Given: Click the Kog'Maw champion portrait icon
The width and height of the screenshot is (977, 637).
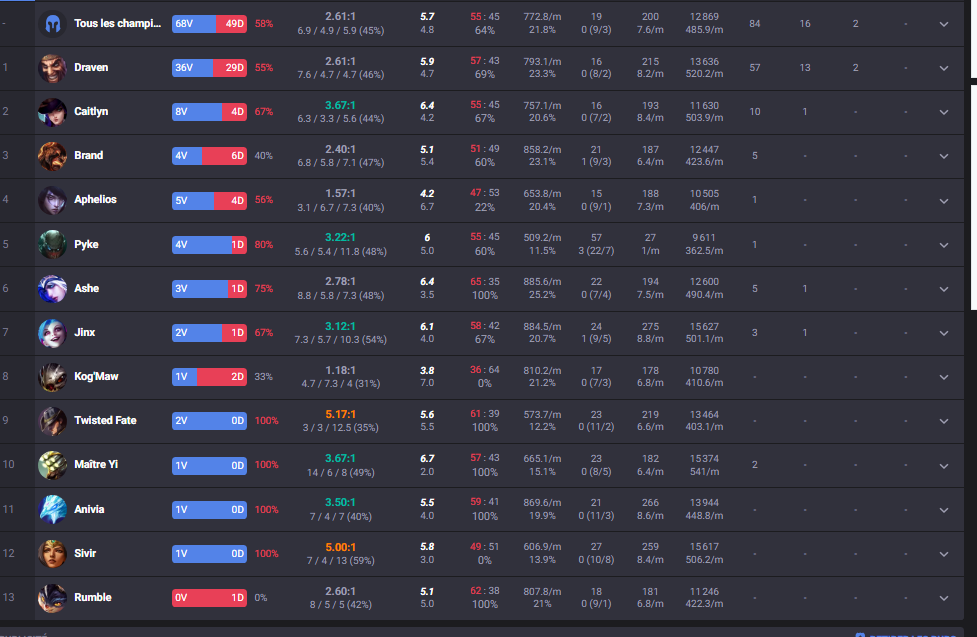Looking at the screenshot, I should (52, 377).
